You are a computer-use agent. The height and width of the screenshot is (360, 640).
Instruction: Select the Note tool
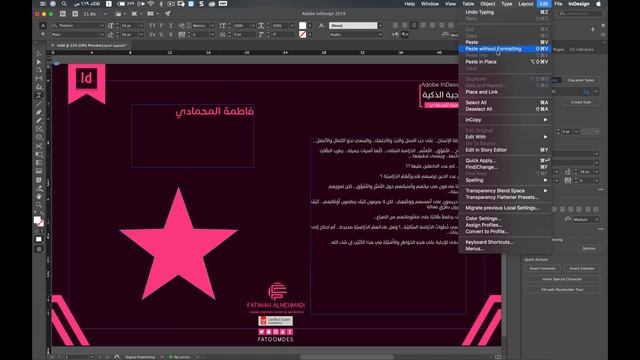click(39, 180)
